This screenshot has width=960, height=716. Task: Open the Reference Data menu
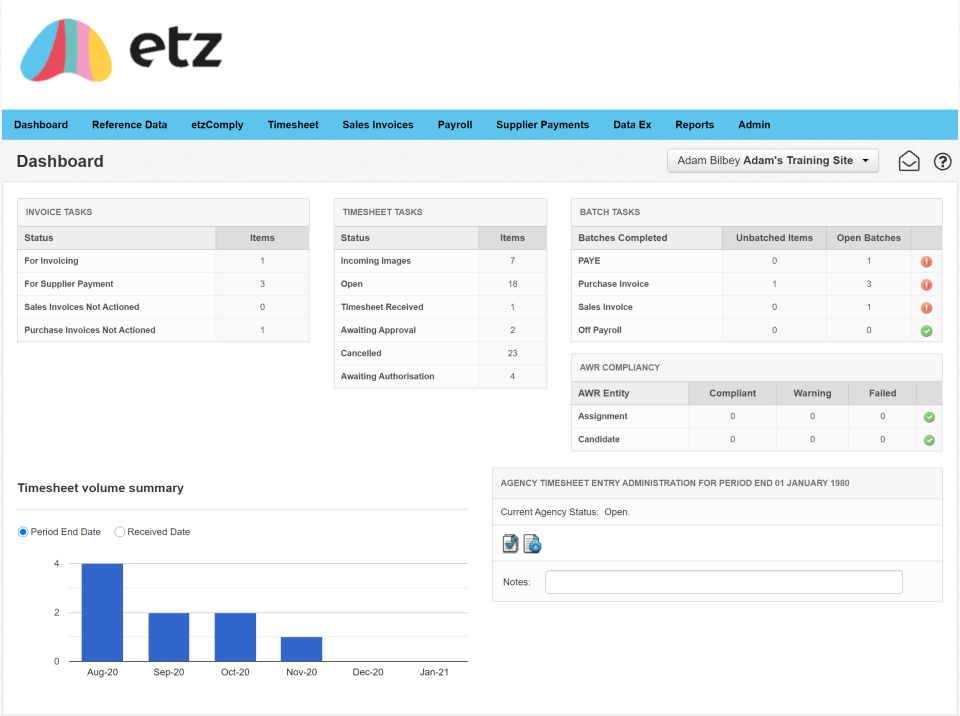click(129, 125)
